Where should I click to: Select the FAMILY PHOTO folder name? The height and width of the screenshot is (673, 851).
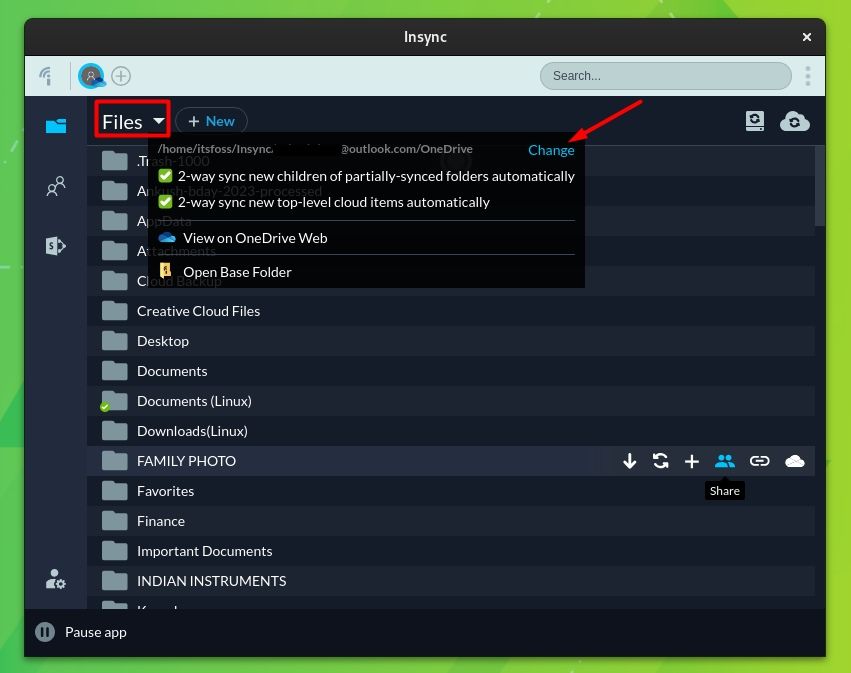click(x=186, y=461)
